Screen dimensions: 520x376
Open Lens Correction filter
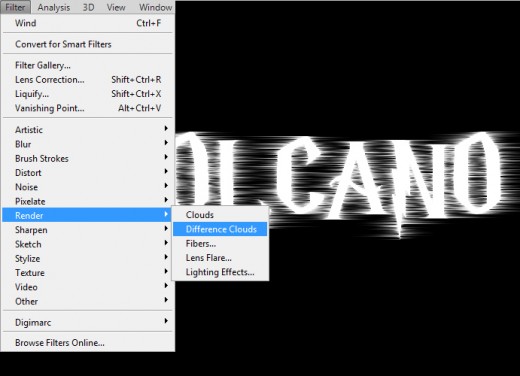point(88,79)
